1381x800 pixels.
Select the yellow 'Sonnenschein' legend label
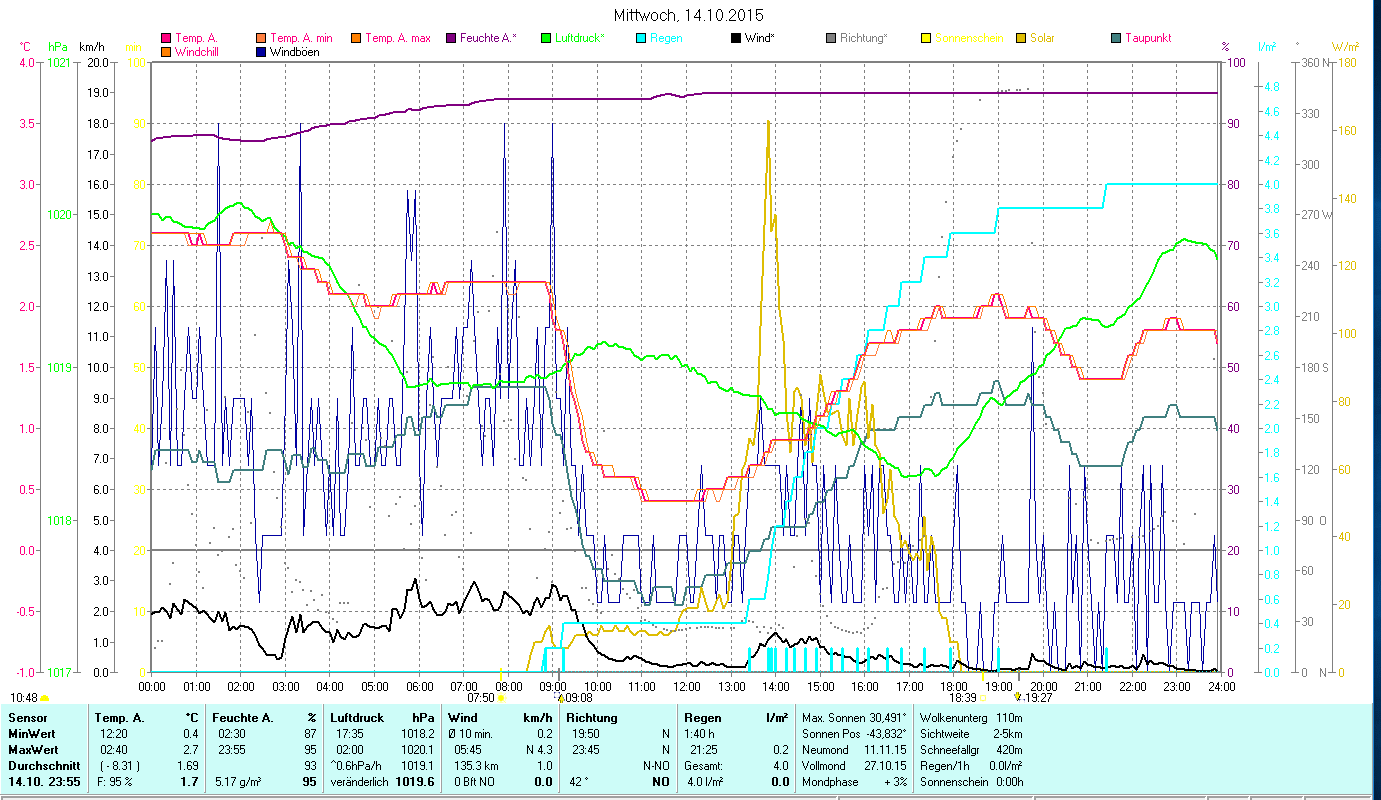tap(968, 38)
